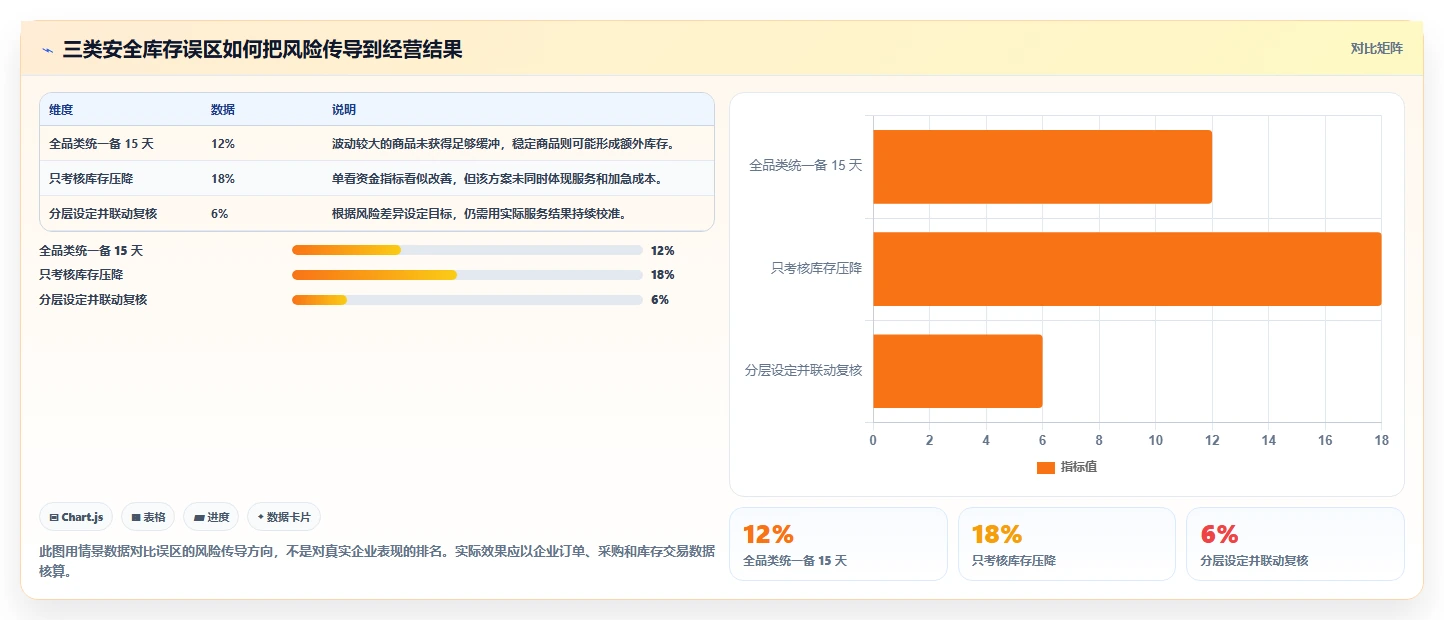
Task: Click the 18% value in the table
Action: 223,178
